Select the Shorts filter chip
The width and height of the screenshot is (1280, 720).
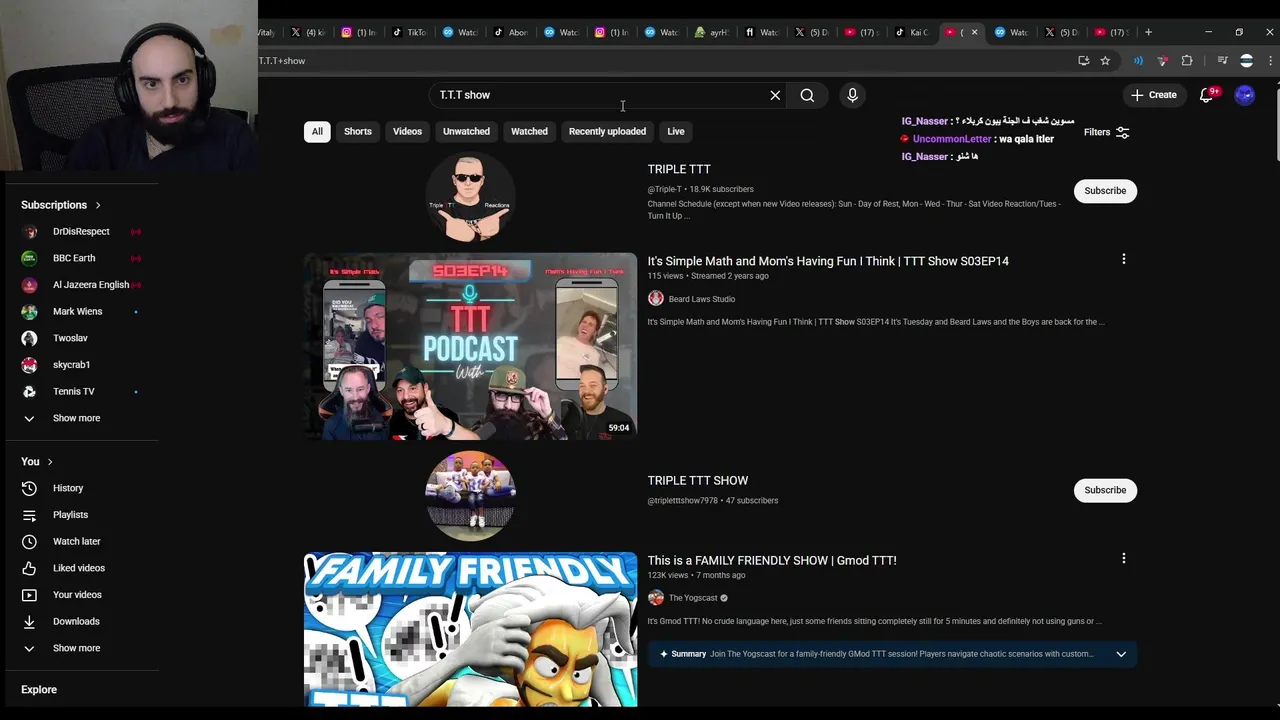(358, 131)
